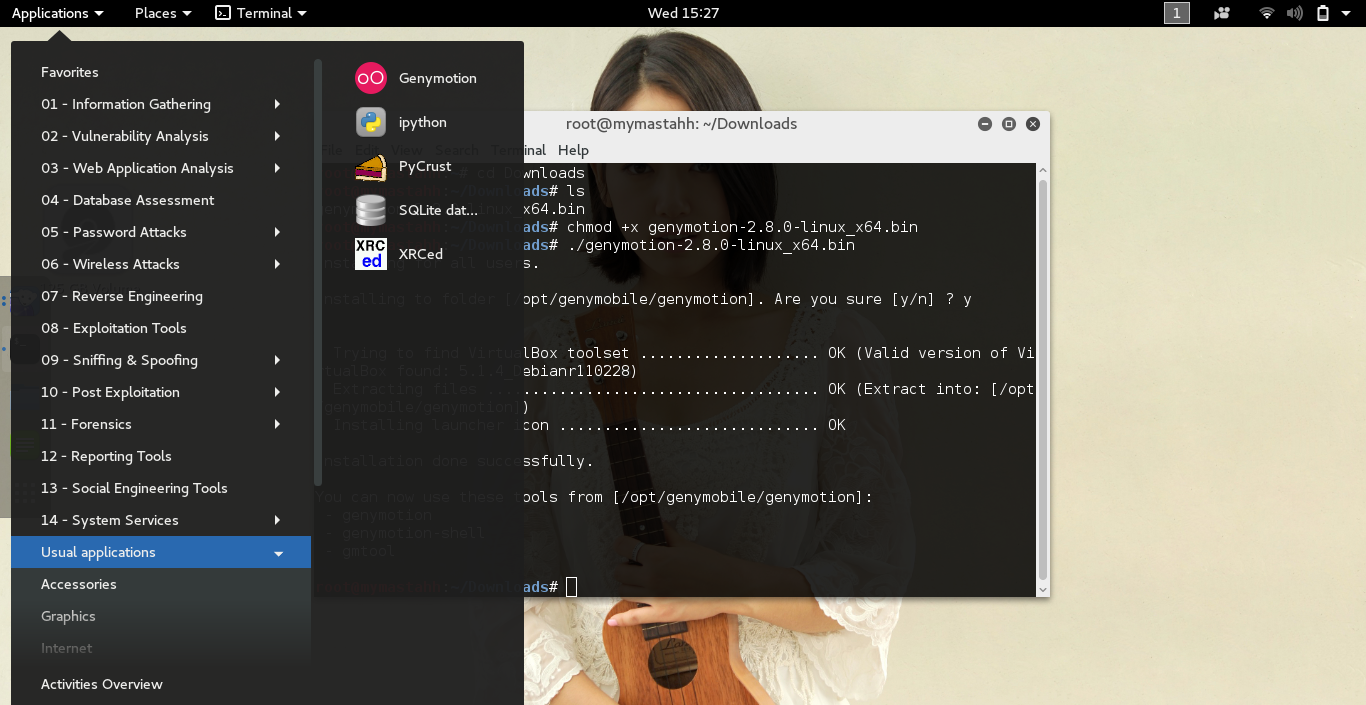Launch the XRCed icon
1366x705 pixels.
click(x=371, y=254)
